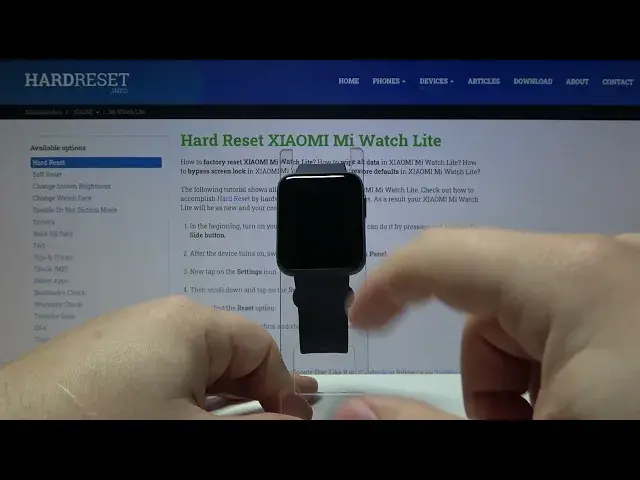This screenshot has width=640, height=480.
Task: Open Change Watch Face sidebar link
Action: pyautogui.click(x=62, y=198)
